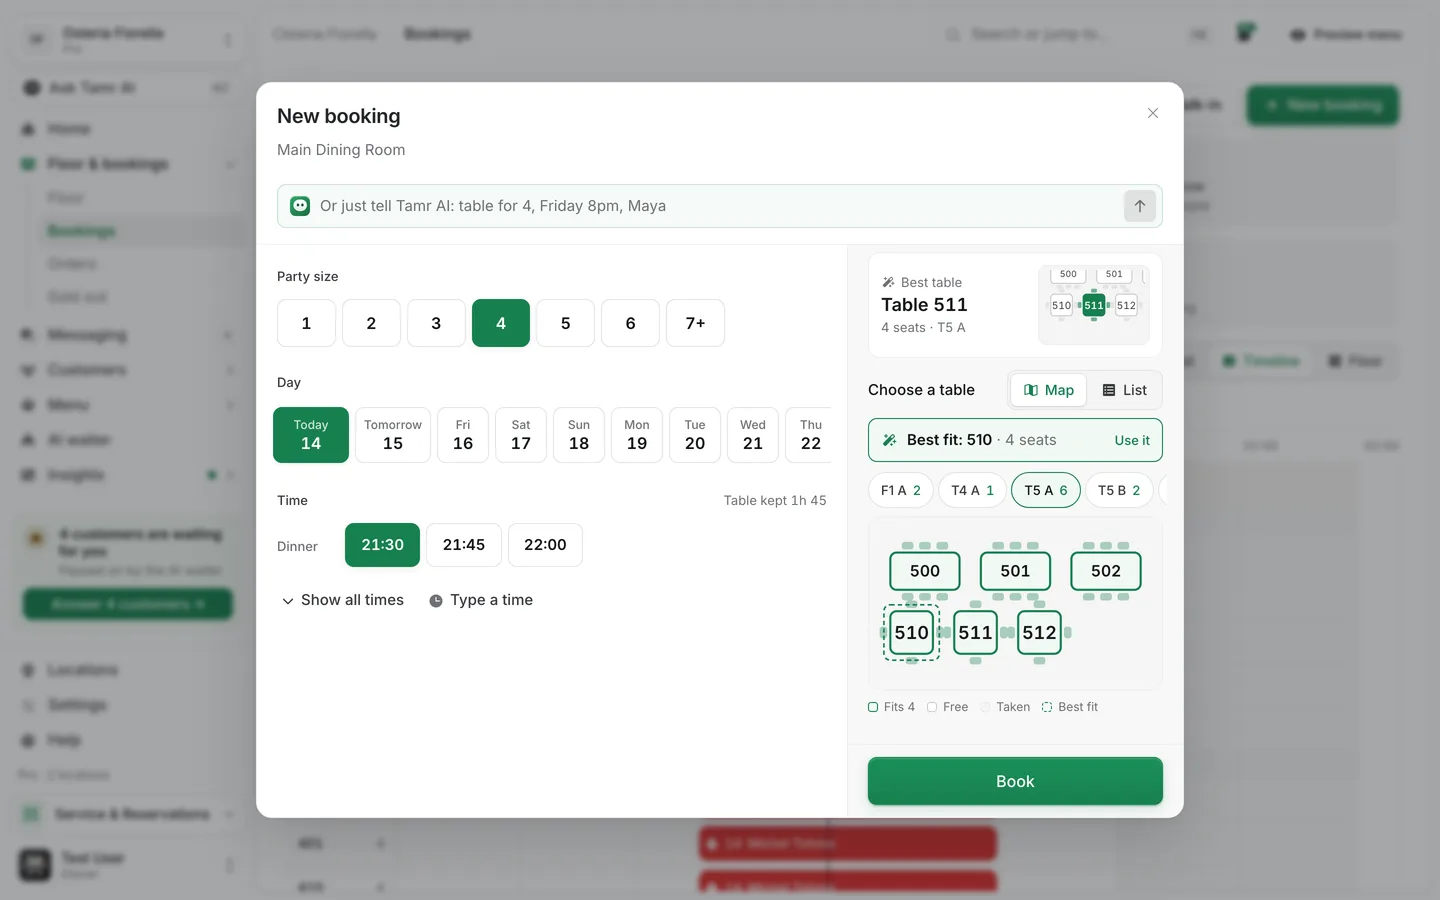Pick Today 14 as the day
This screenshot has height=900, width=1440.
coord(311,435)
